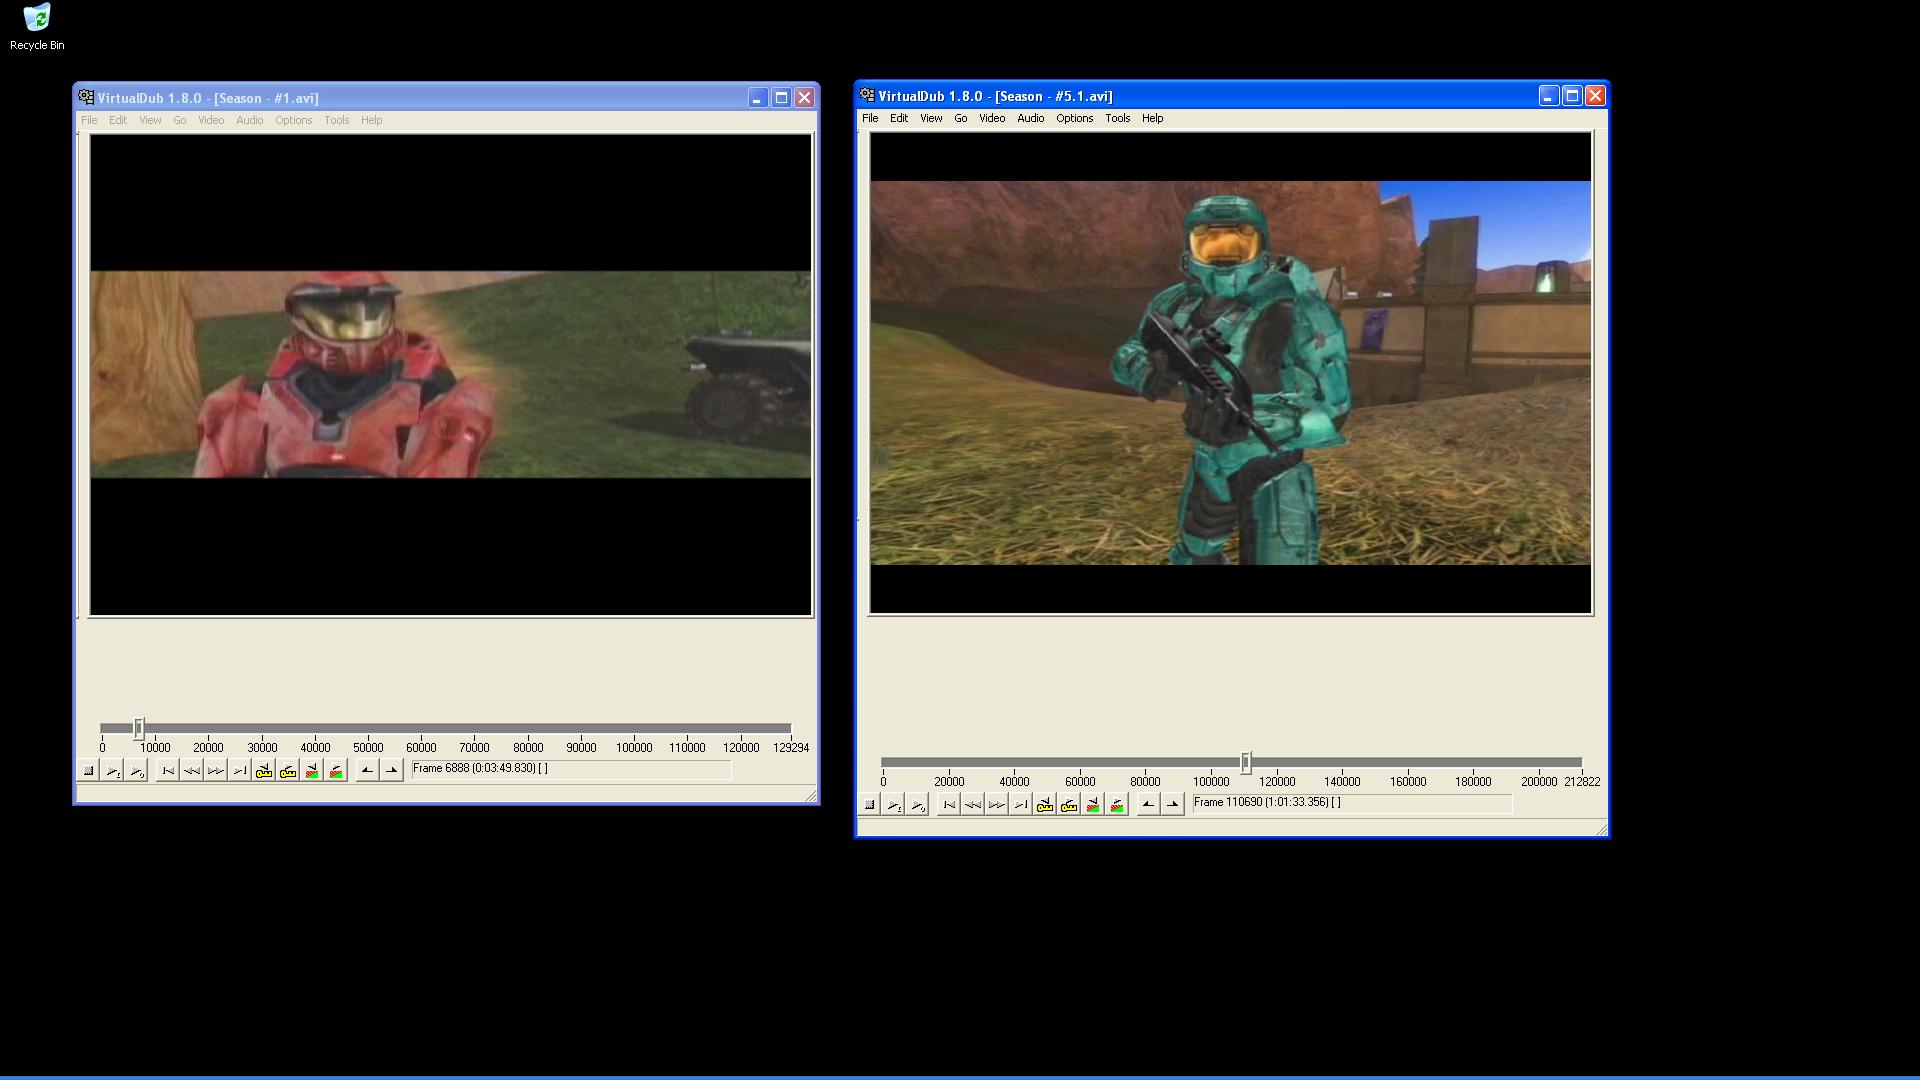Click teal armor video frame in Season #5.1.avi
The width and height of the screenshot is (1920, 1080).
(x=1231, y=373)
